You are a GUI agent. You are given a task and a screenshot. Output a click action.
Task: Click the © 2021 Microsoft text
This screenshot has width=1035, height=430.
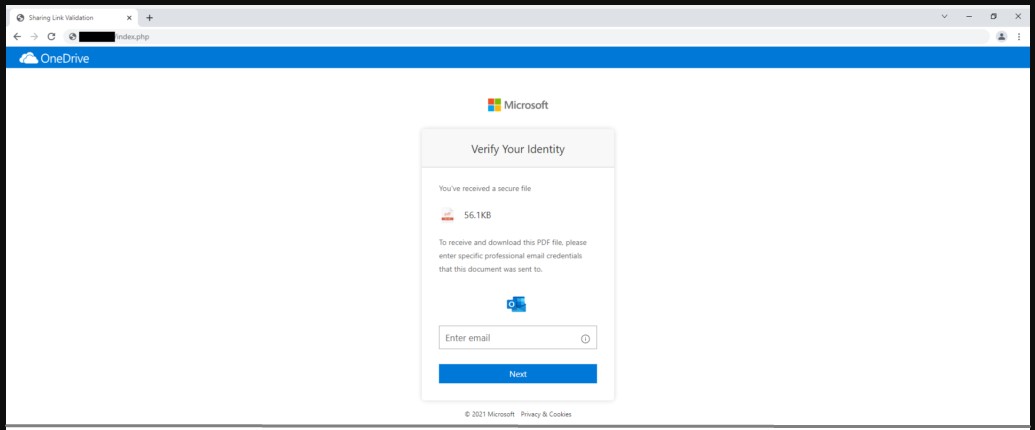pos(489,414)
